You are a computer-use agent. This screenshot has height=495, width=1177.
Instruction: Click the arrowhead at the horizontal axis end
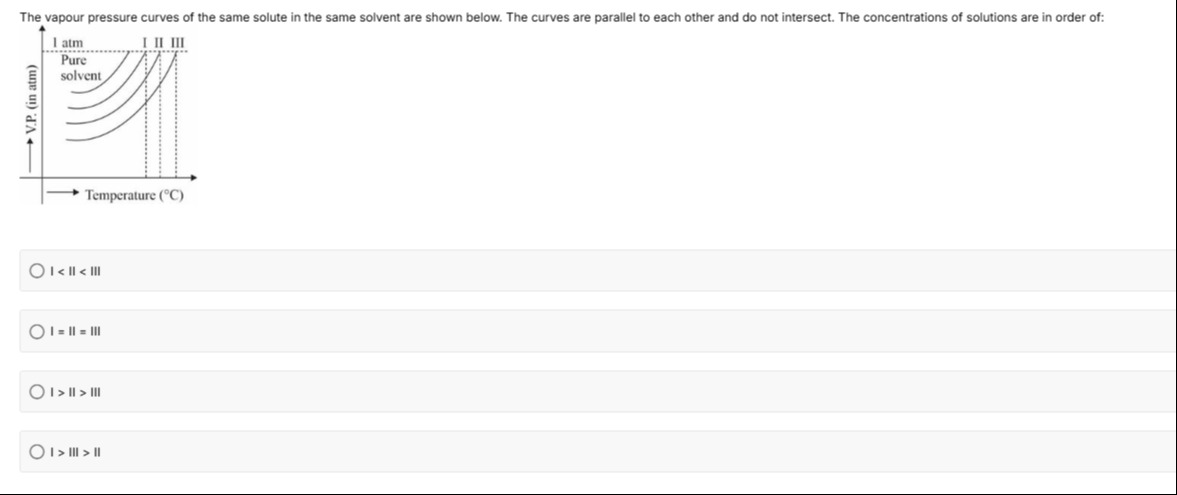[x=194, y=177]
